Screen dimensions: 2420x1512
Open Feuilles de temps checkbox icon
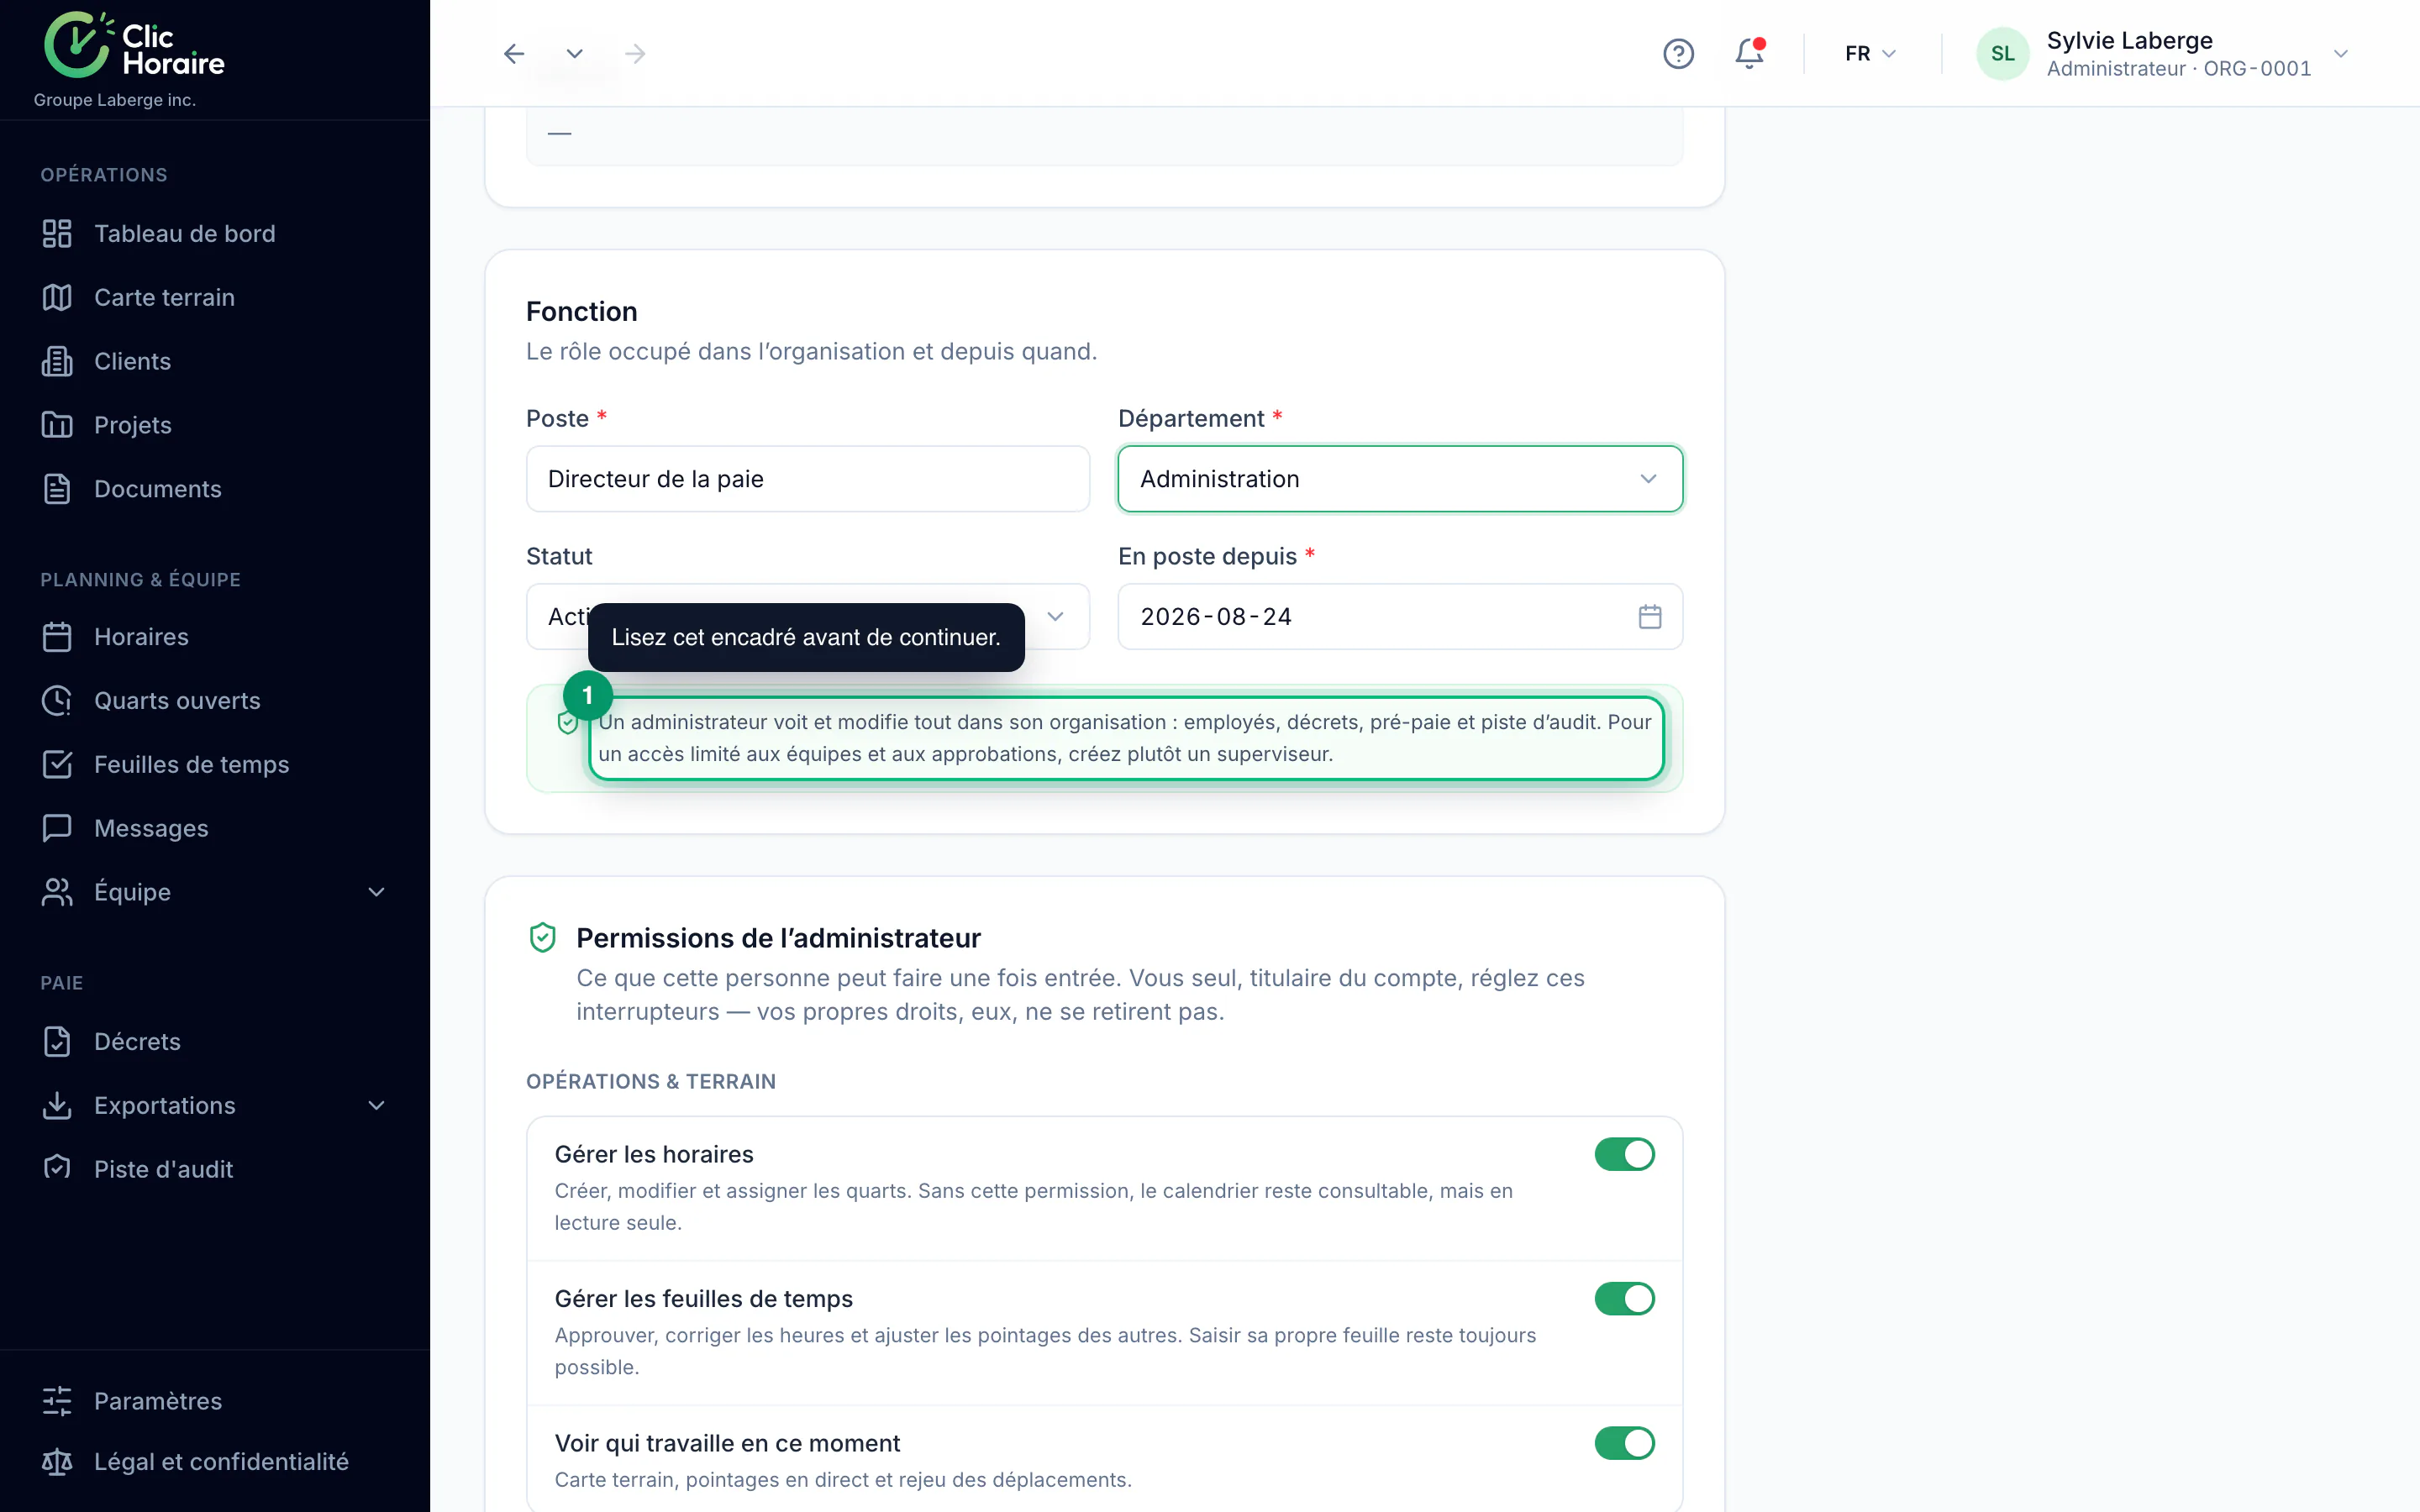pyautogui.click(x=57, y=765)
